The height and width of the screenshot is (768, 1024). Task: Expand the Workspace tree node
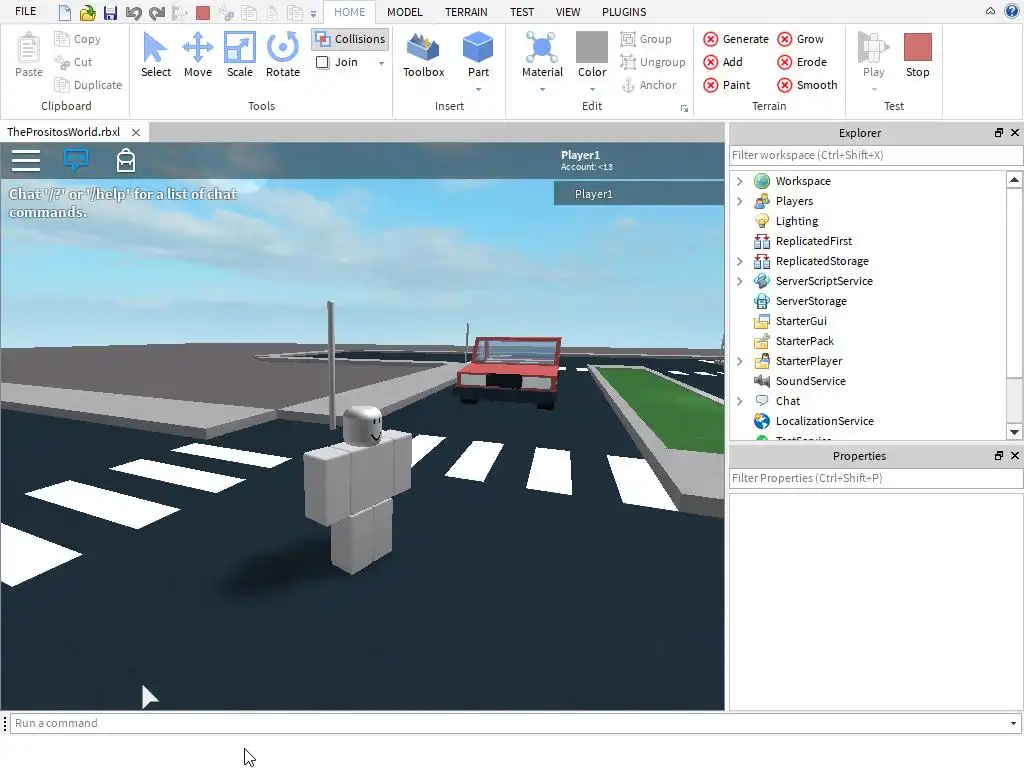tap(739, 181)
